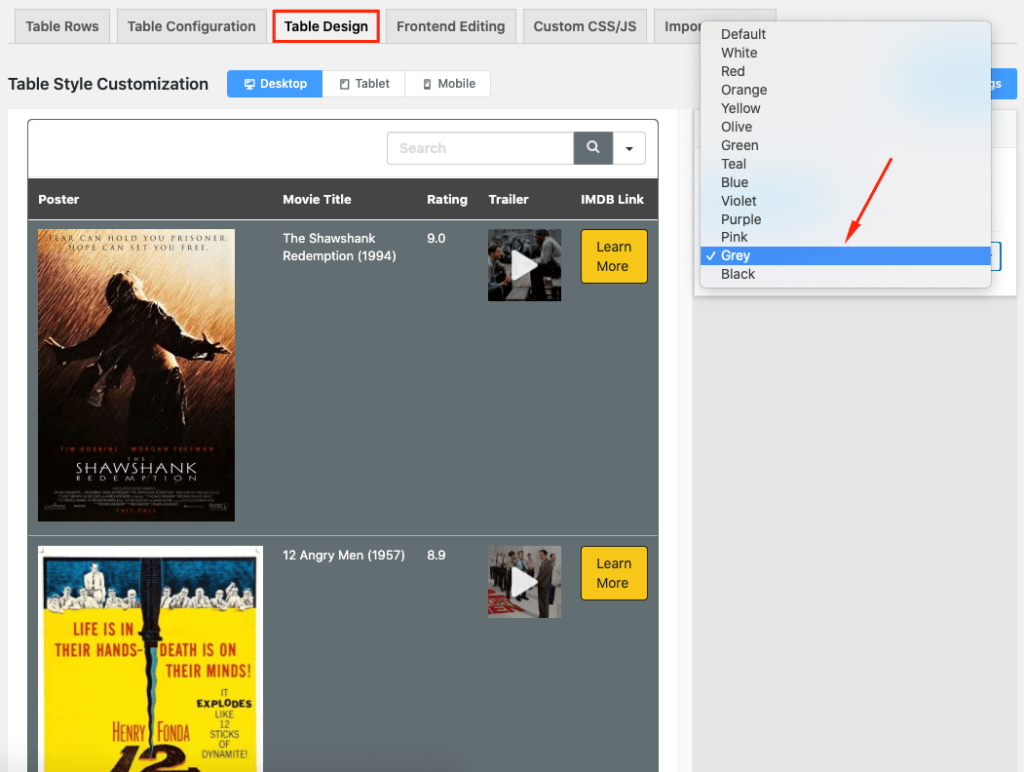Screen dimensions: 1024x772
Task: Play The Shawshank Redemption trailer video
Action: [524, 265]
